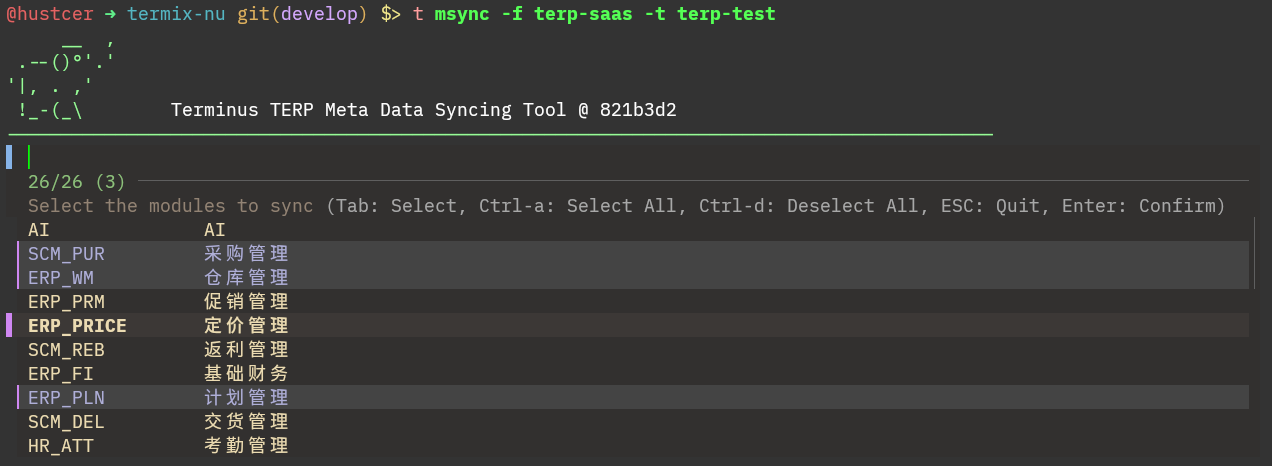
Task: Deselect the SCM_PUR 采购管理 module
Action: tap(158, 253)
